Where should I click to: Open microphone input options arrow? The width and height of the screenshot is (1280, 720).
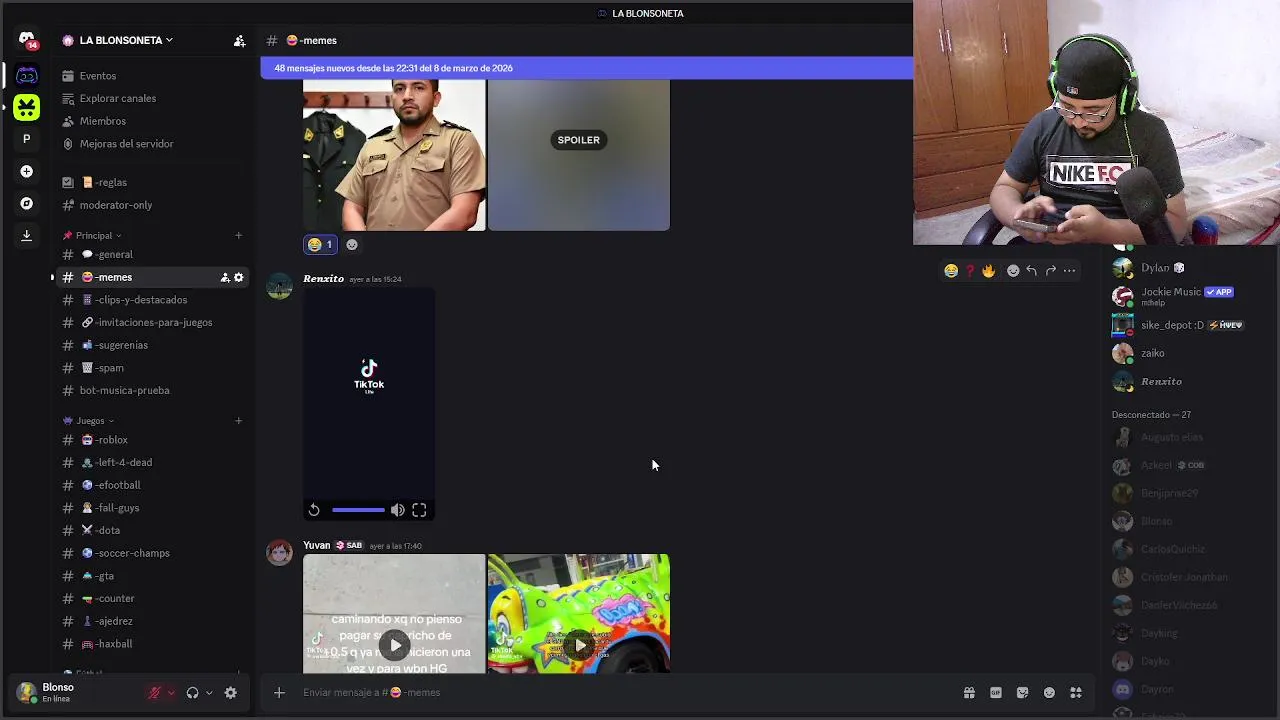[171, 692]
